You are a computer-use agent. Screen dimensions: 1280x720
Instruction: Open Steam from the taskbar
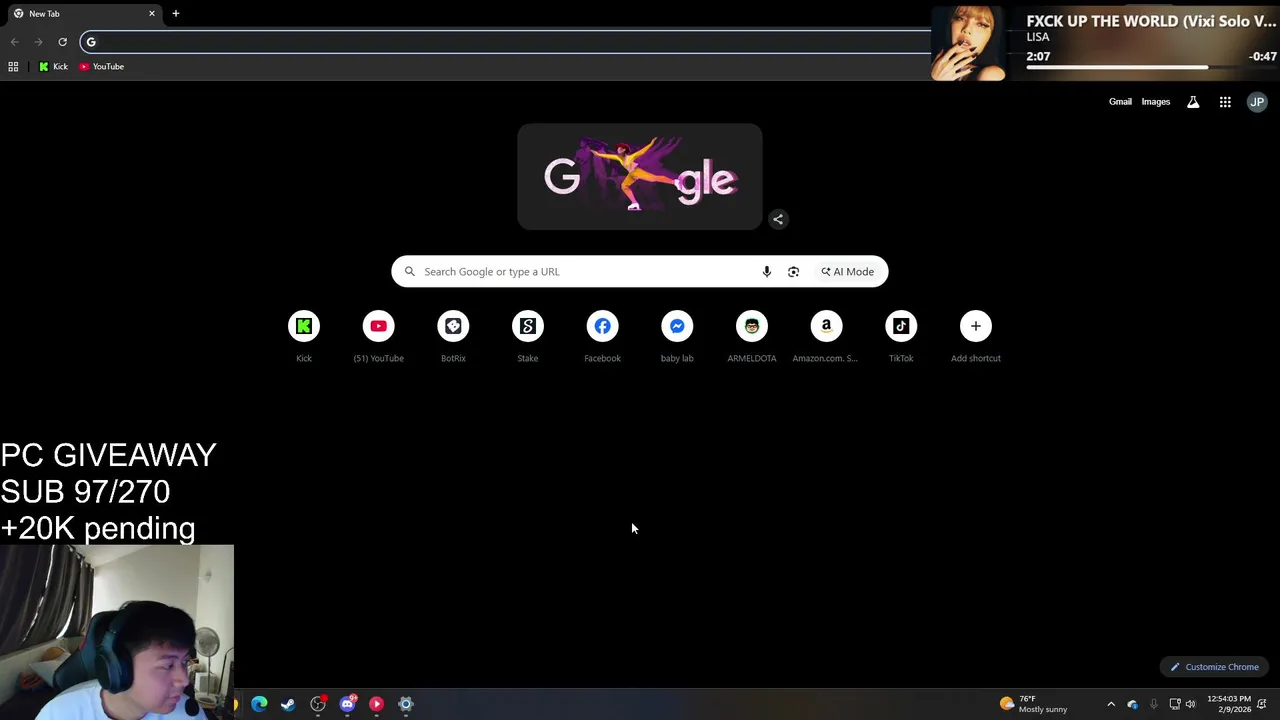pos(288,704)
